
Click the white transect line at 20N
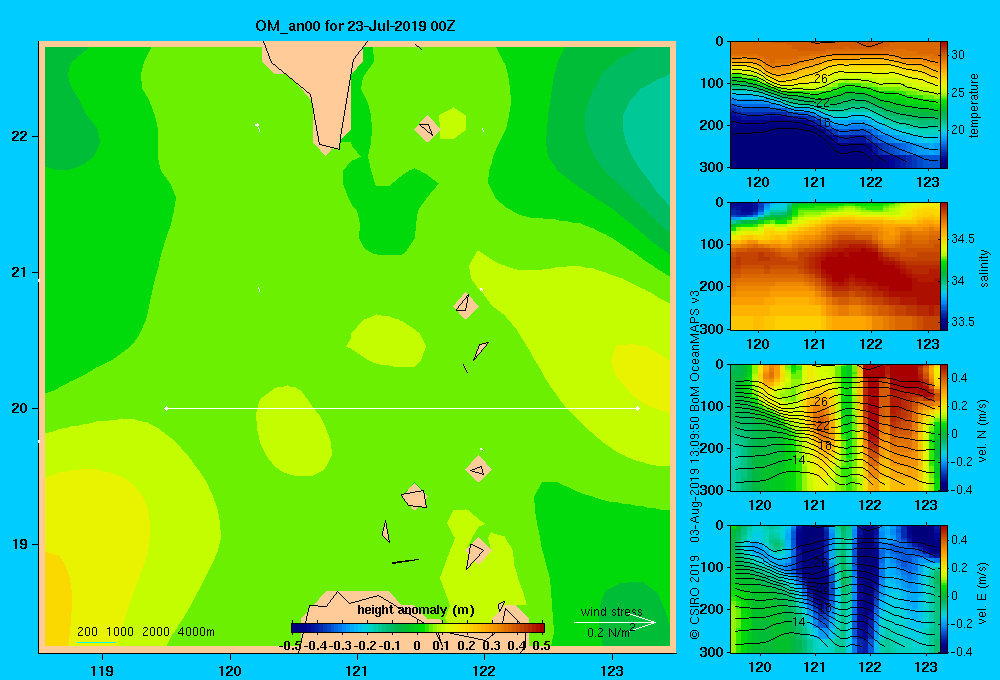[402, 408]
